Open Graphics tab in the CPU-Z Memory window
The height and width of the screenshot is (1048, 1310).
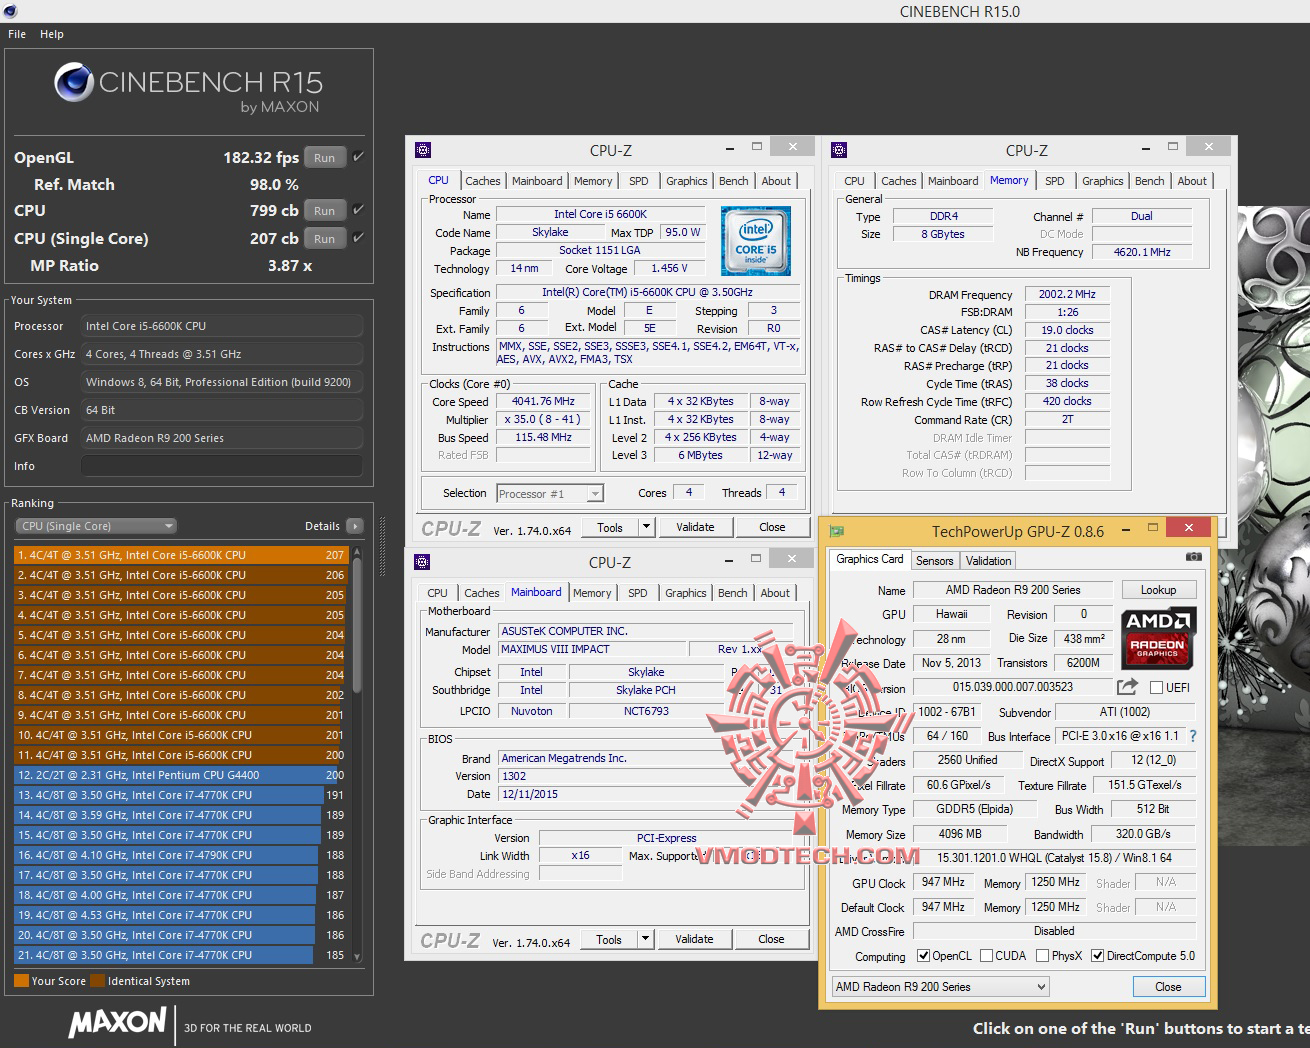tap(1102, 181)
